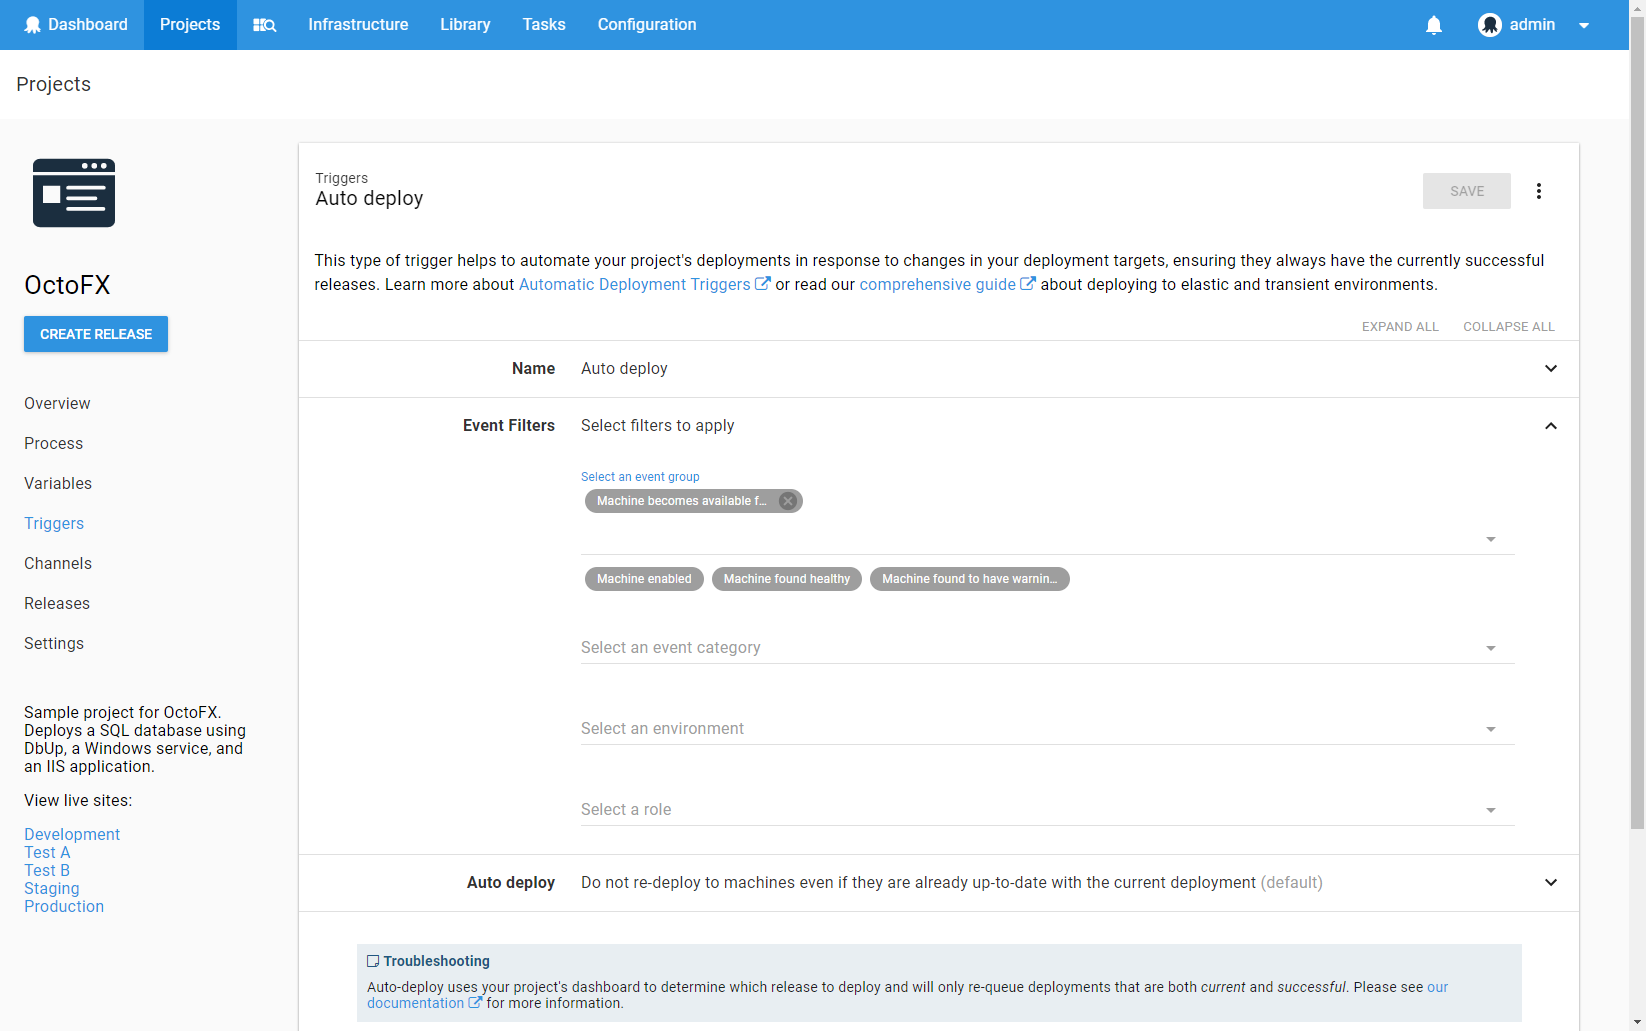Image resolution: width=1646 pixels, height=1031 pixels.
Task: Open the Select a role dropdown
Action: [1046, 810]
